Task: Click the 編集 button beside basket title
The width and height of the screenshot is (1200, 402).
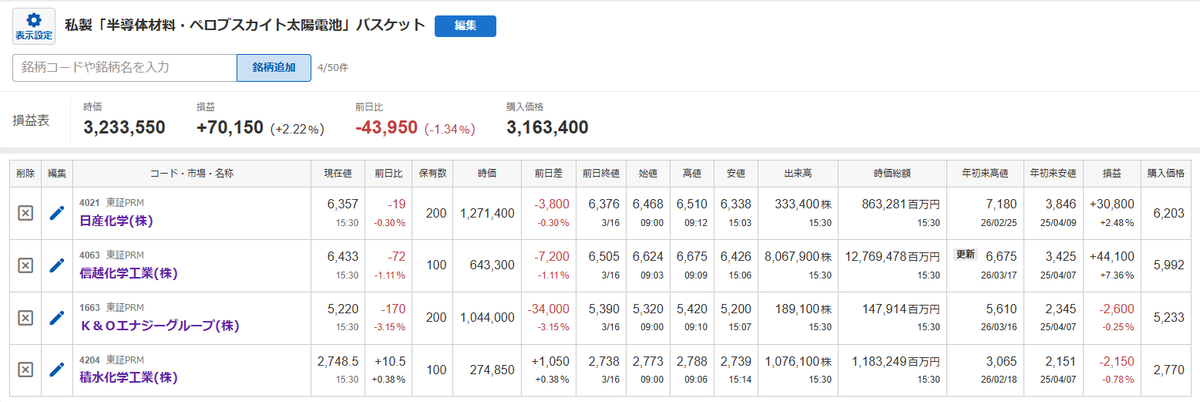Action: [465, 26]
